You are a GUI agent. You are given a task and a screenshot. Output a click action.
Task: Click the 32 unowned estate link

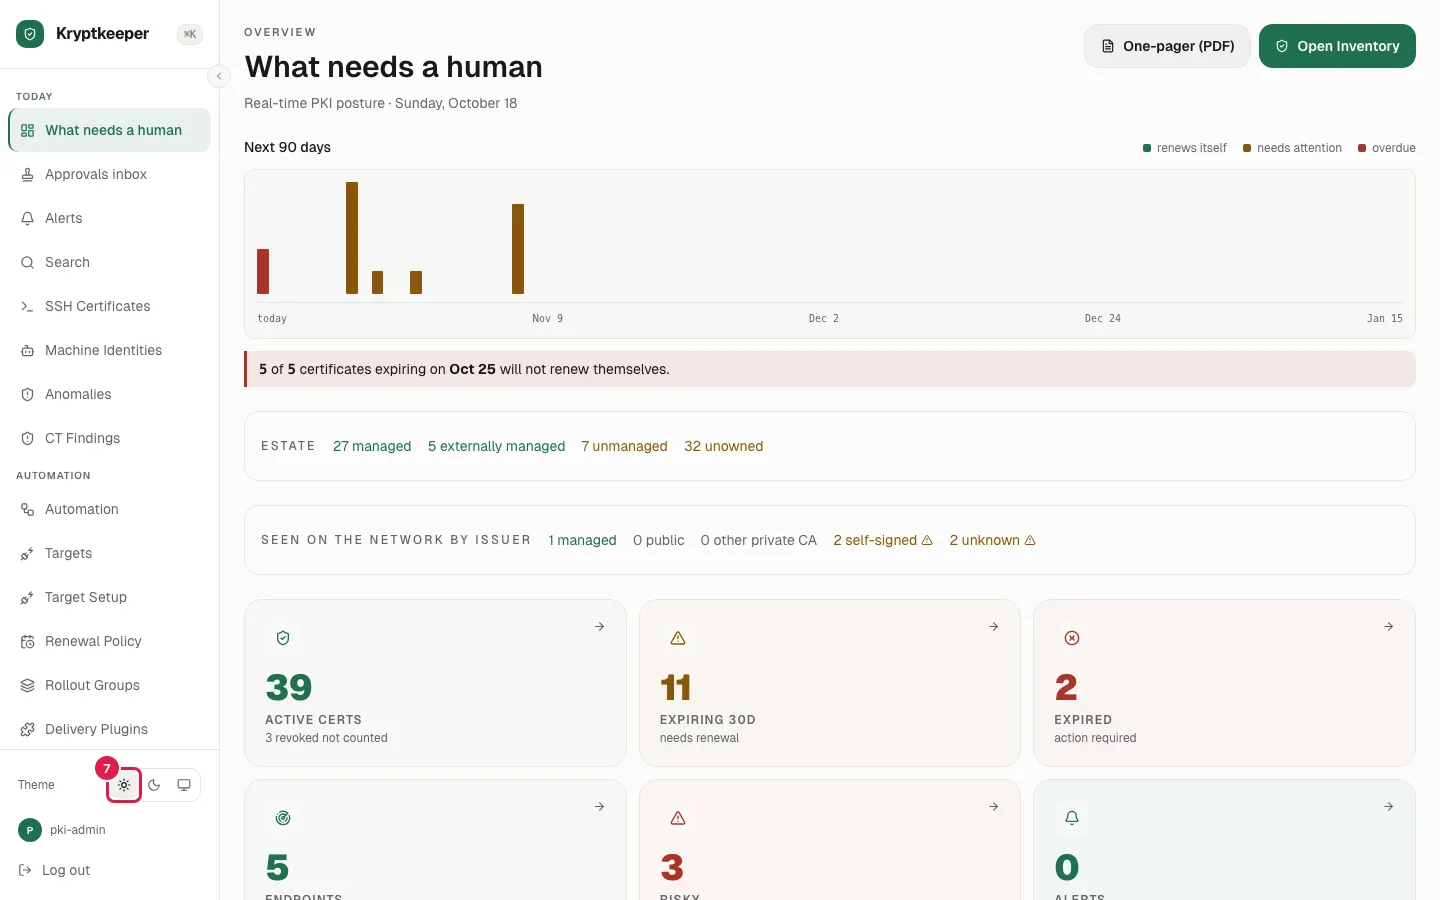(723, 446)
